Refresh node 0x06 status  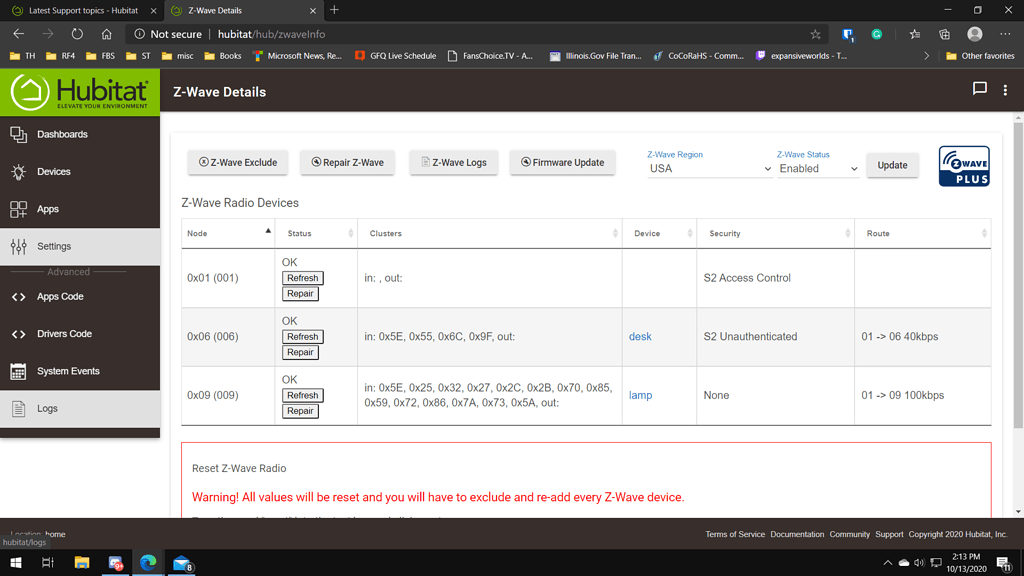302,337
